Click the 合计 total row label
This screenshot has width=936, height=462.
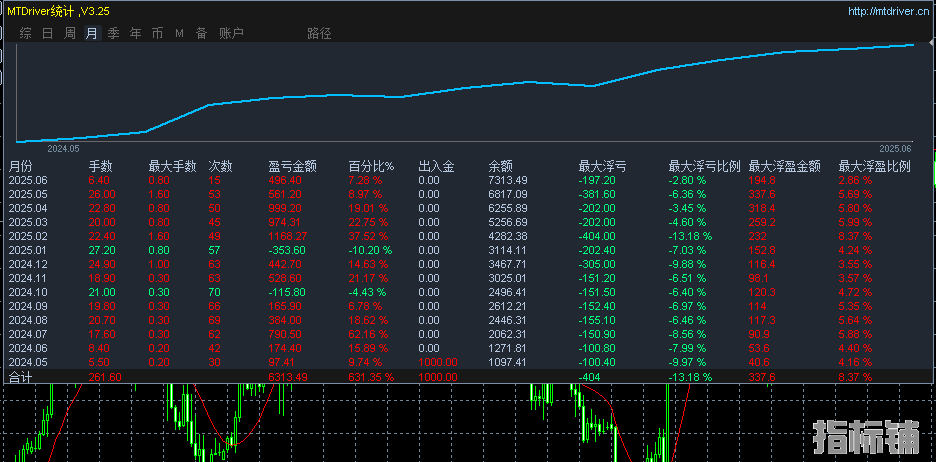click(x=19, y=377)
